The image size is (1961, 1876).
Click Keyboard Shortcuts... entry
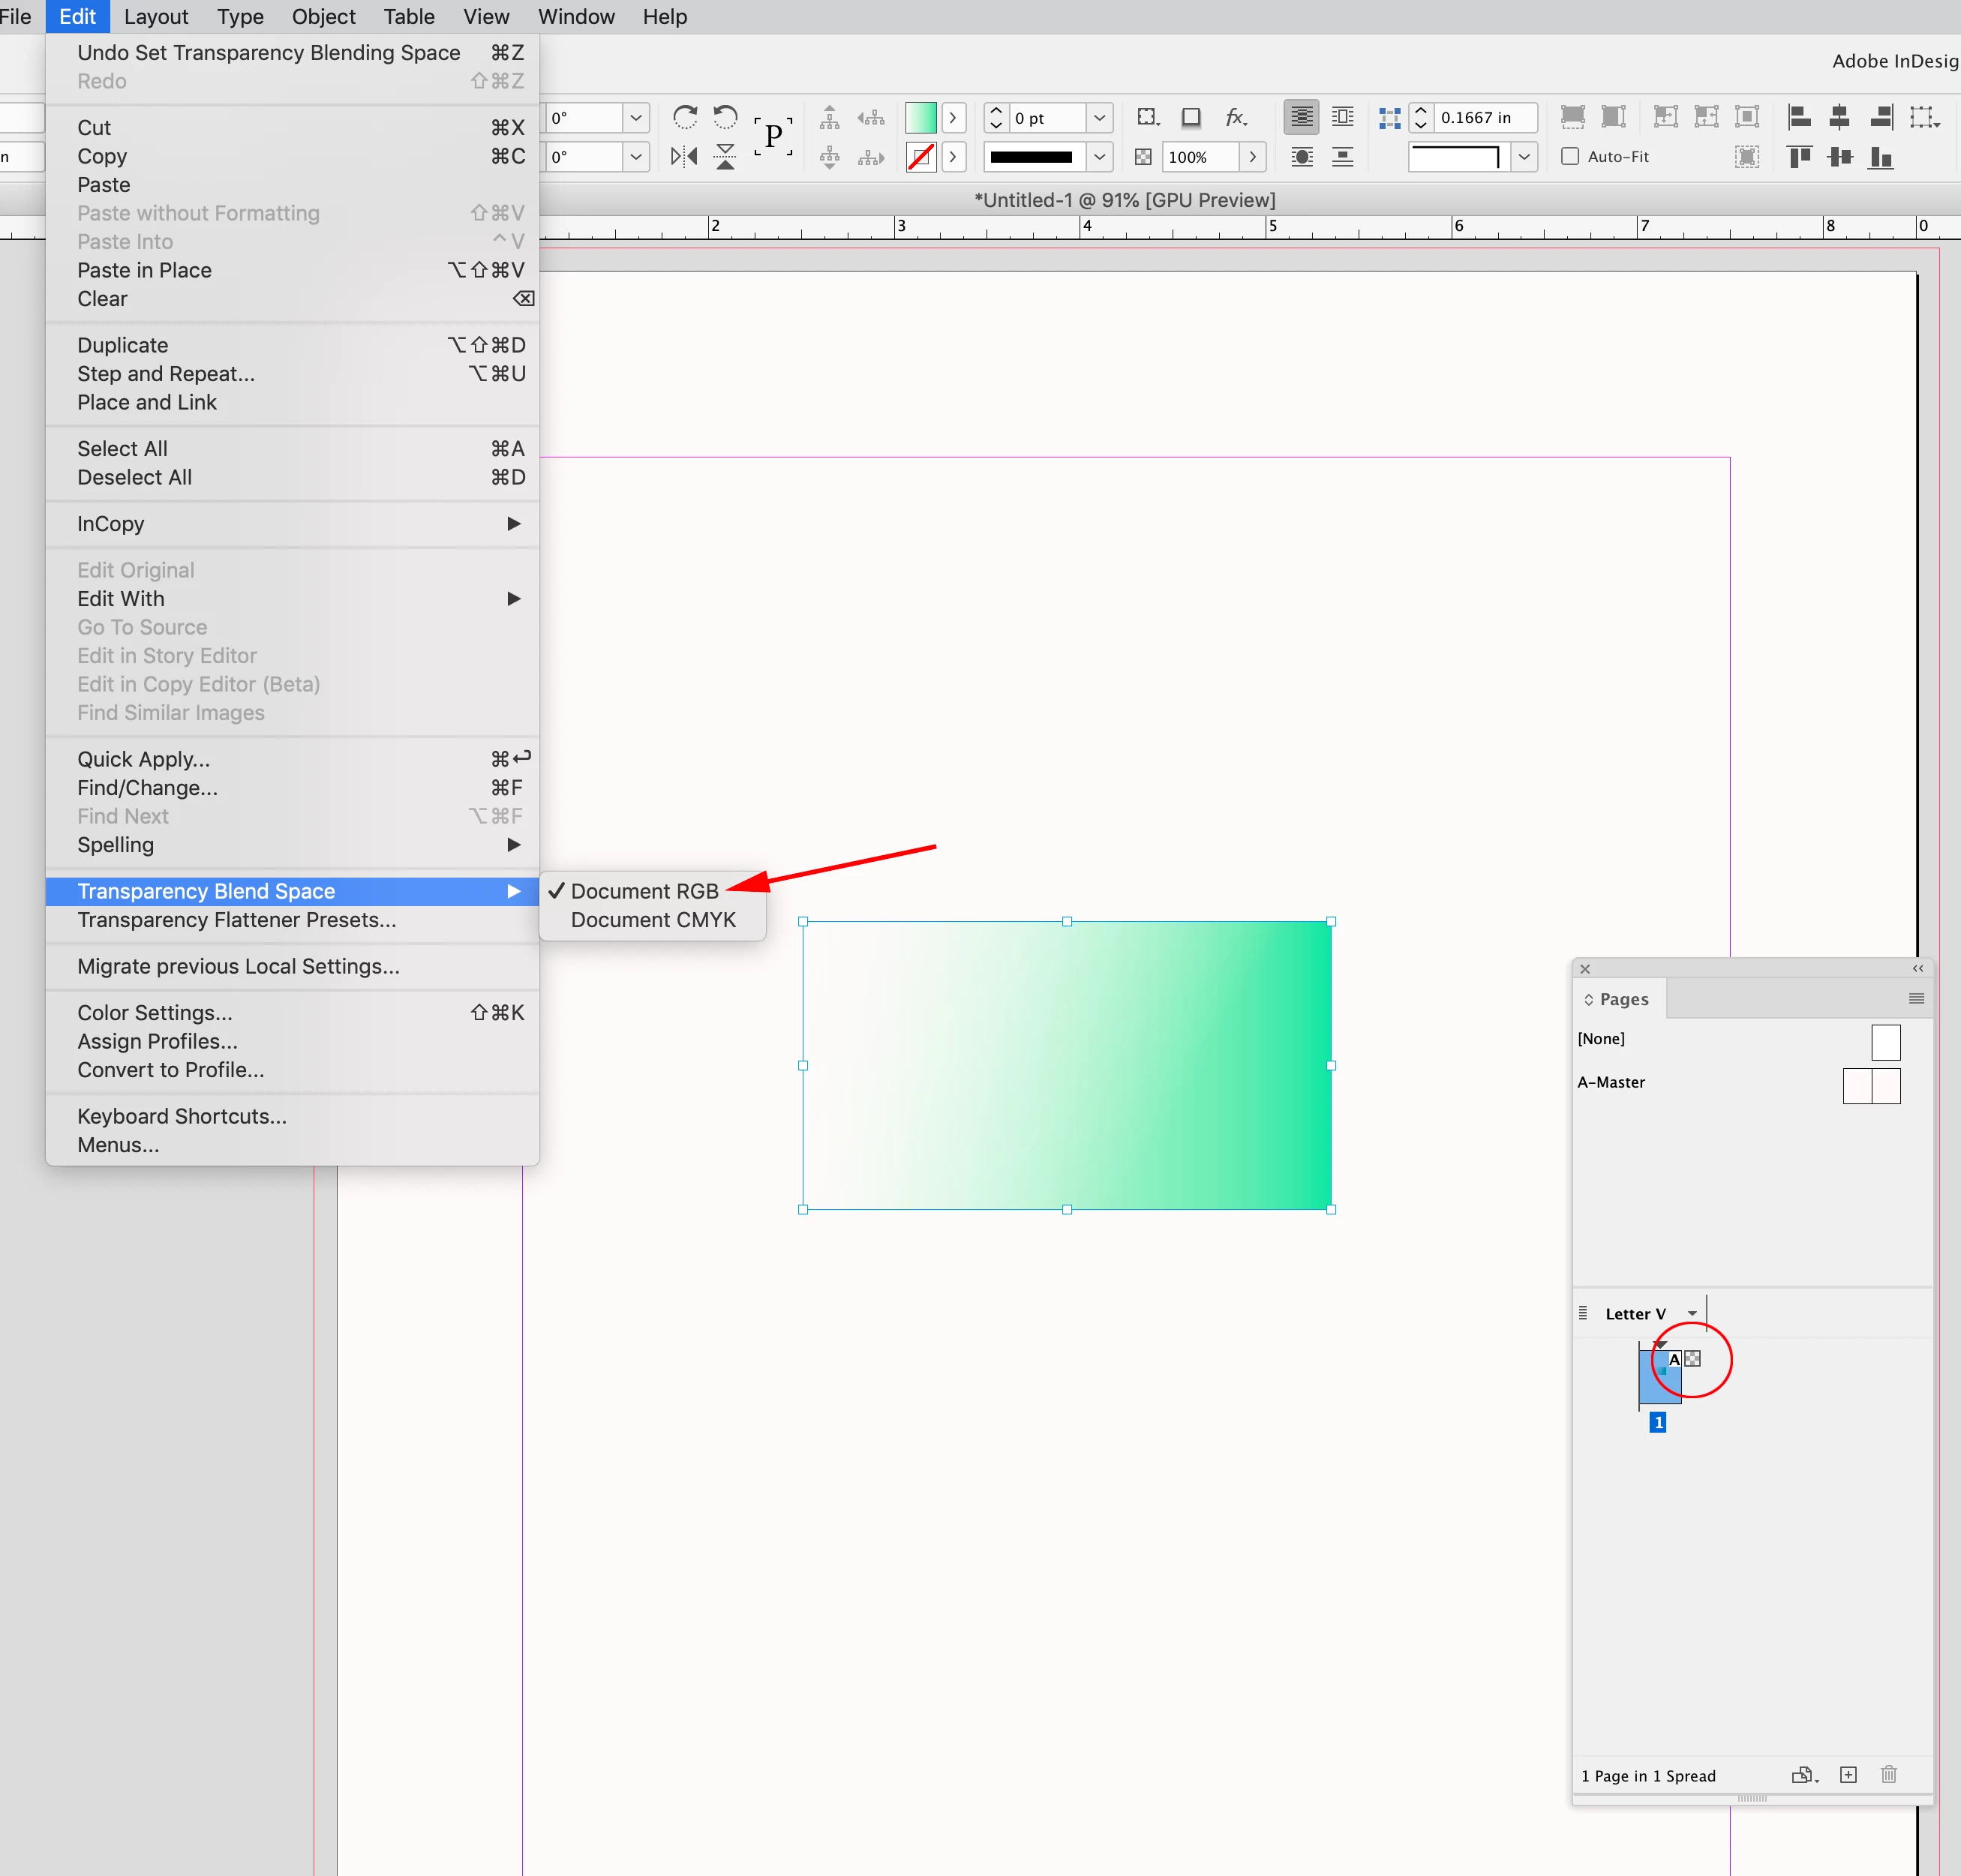[182, 1116]
